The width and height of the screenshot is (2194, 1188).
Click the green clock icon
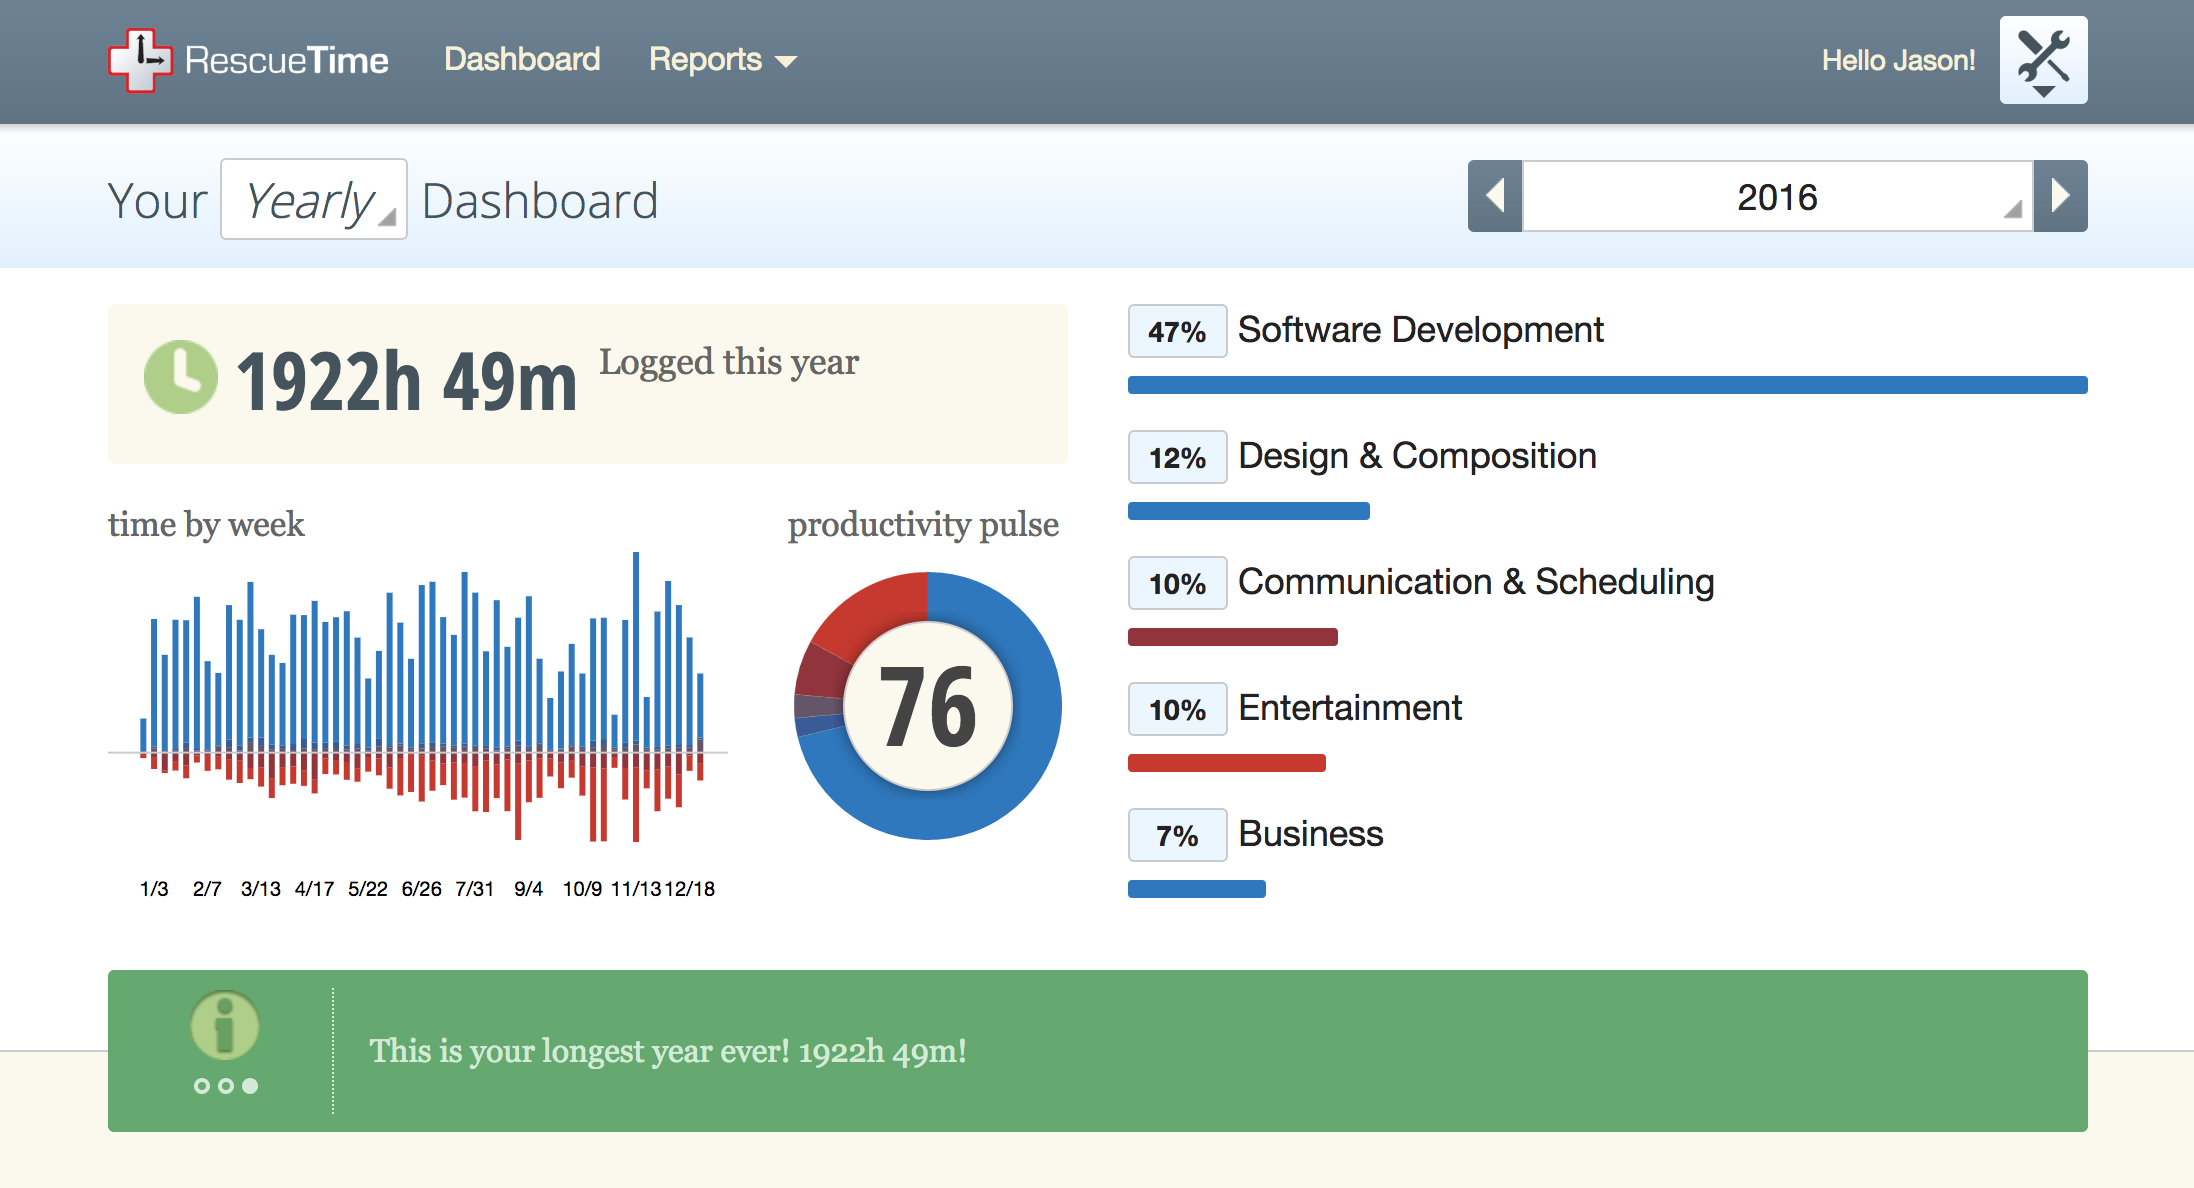click(x=181, y=377)
